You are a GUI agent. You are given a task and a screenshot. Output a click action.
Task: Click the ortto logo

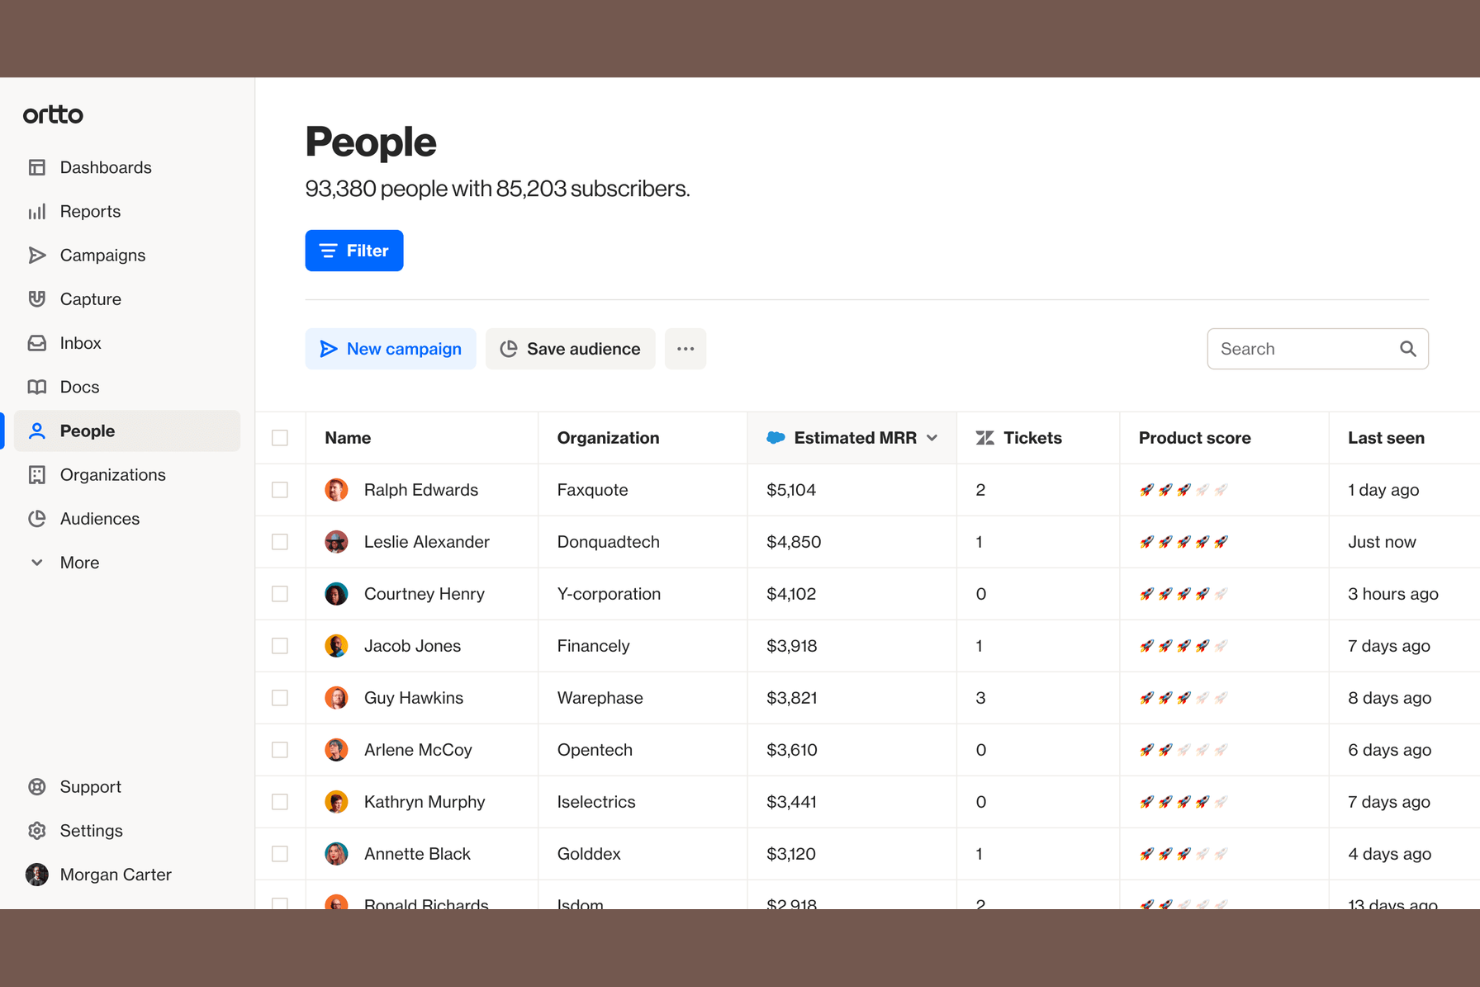click(x=53, y=115)
